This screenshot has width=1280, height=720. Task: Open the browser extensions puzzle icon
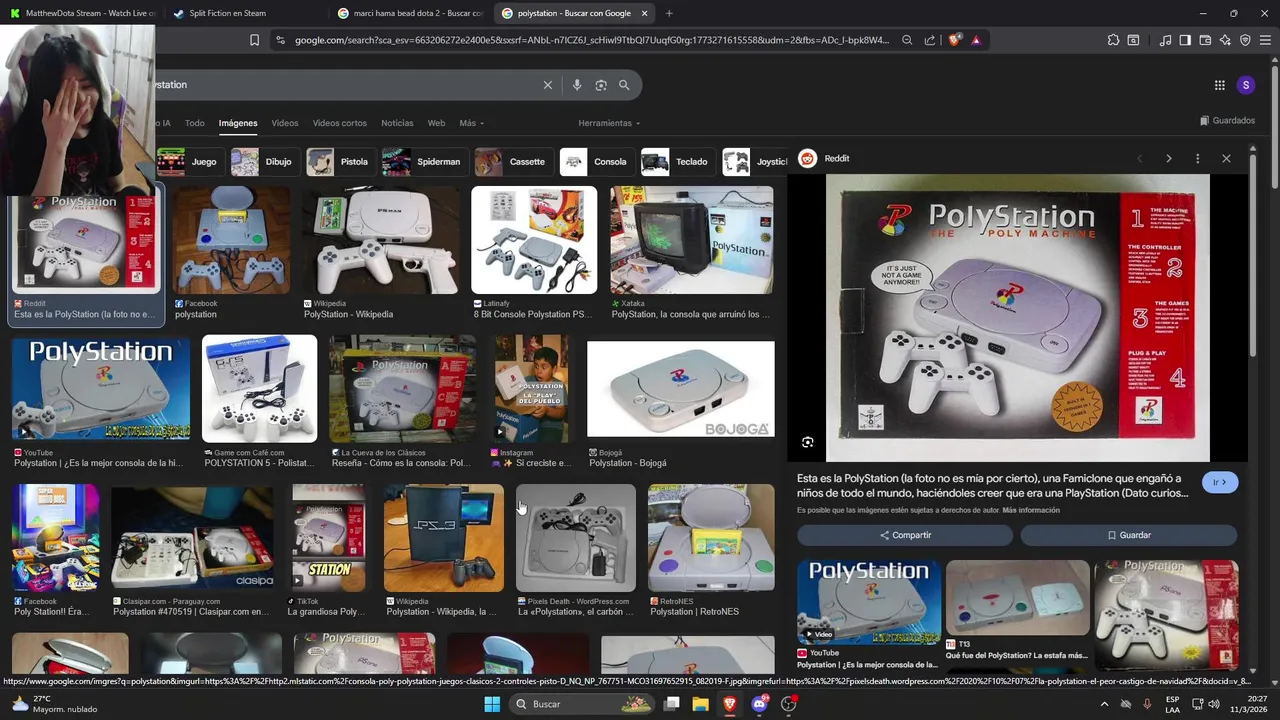pyautogui.click(x=1113, y=40)
